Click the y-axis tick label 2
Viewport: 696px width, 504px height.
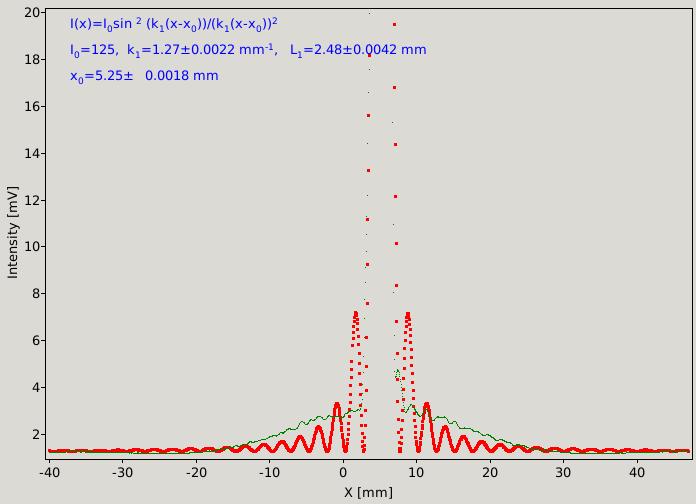36,434
